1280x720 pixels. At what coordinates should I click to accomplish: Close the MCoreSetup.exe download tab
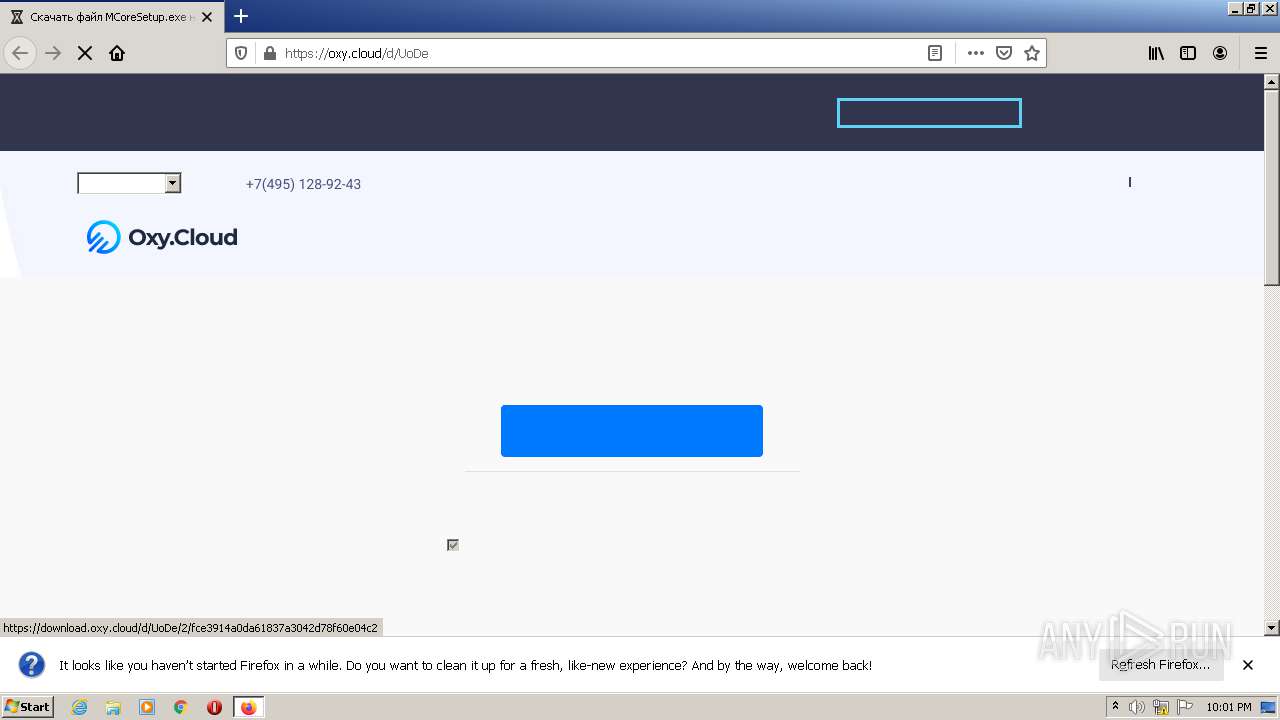click(x=207, y=17)
